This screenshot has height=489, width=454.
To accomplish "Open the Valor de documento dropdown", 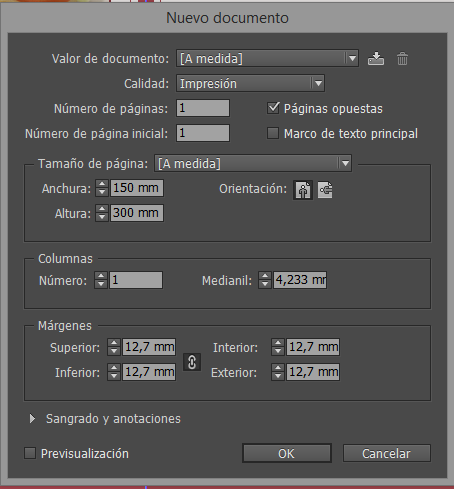I will [x=267, y=59].
